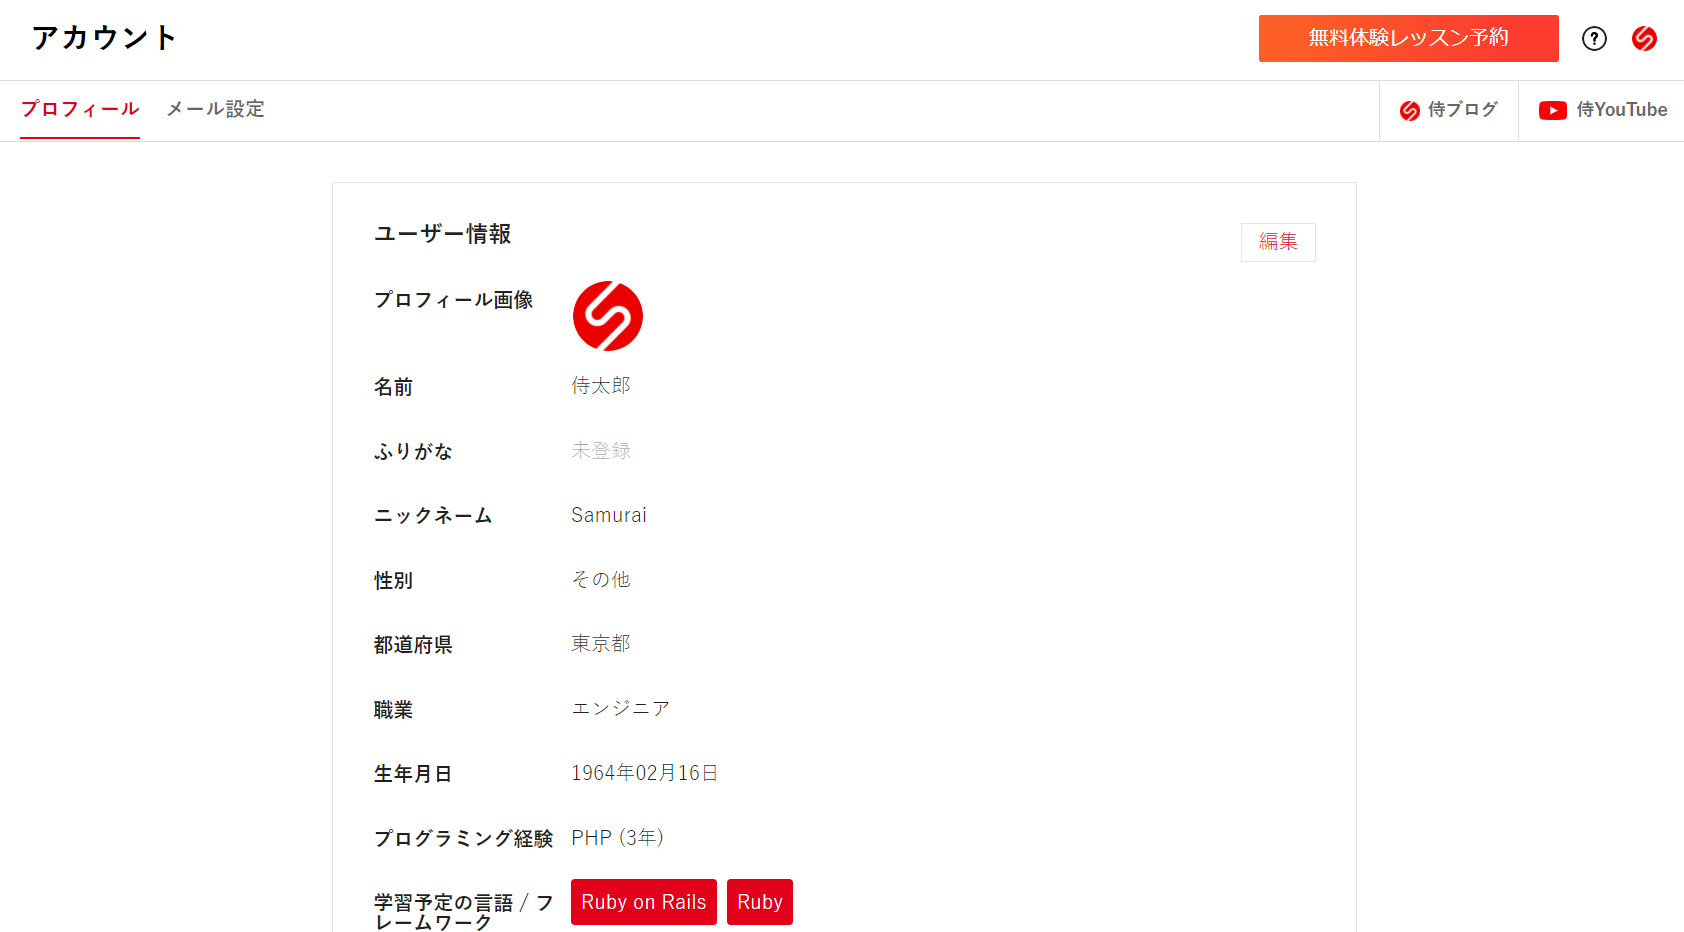Click the large profile image
Image resolution: width=1684 pixels, height=932 pixels.
click(607, 316)
